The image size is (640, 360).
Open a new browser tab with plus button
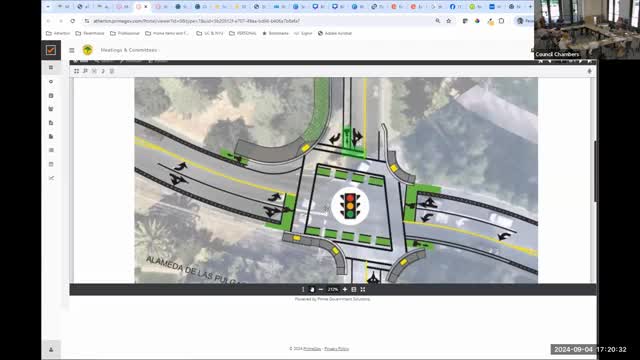click(x=530, y=7)
